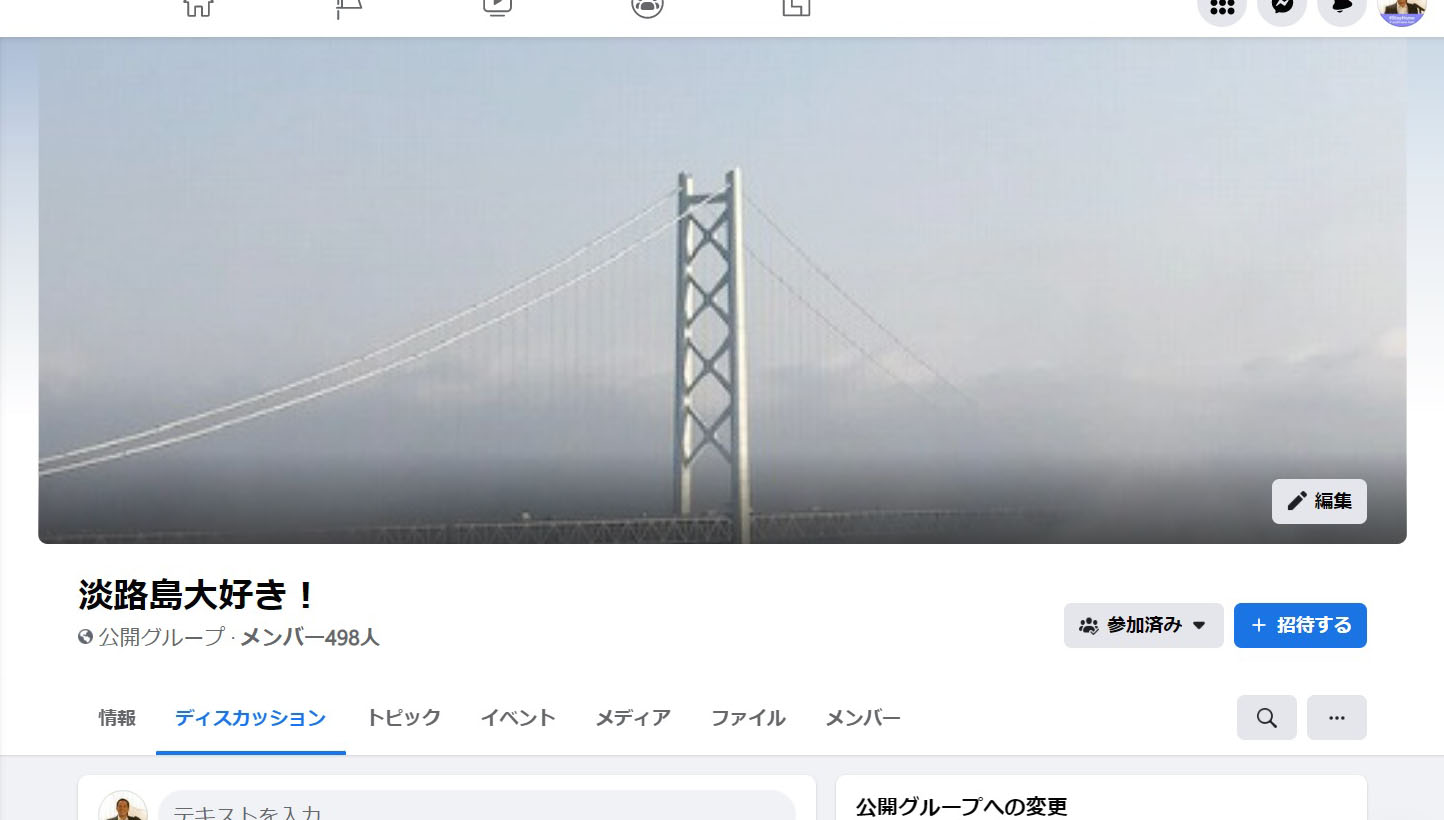
Task: Open the メディア tab
Action: coord(633,718)
